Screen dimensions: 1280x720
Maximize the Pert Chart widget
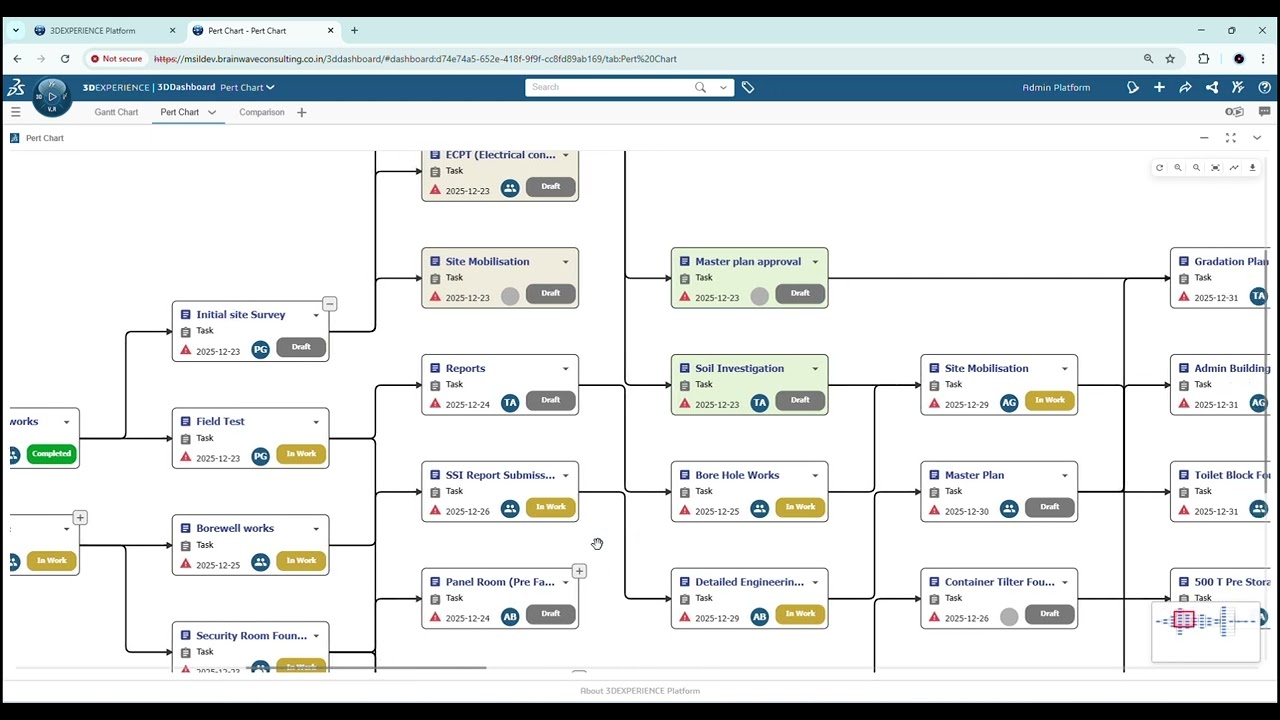1231,138
